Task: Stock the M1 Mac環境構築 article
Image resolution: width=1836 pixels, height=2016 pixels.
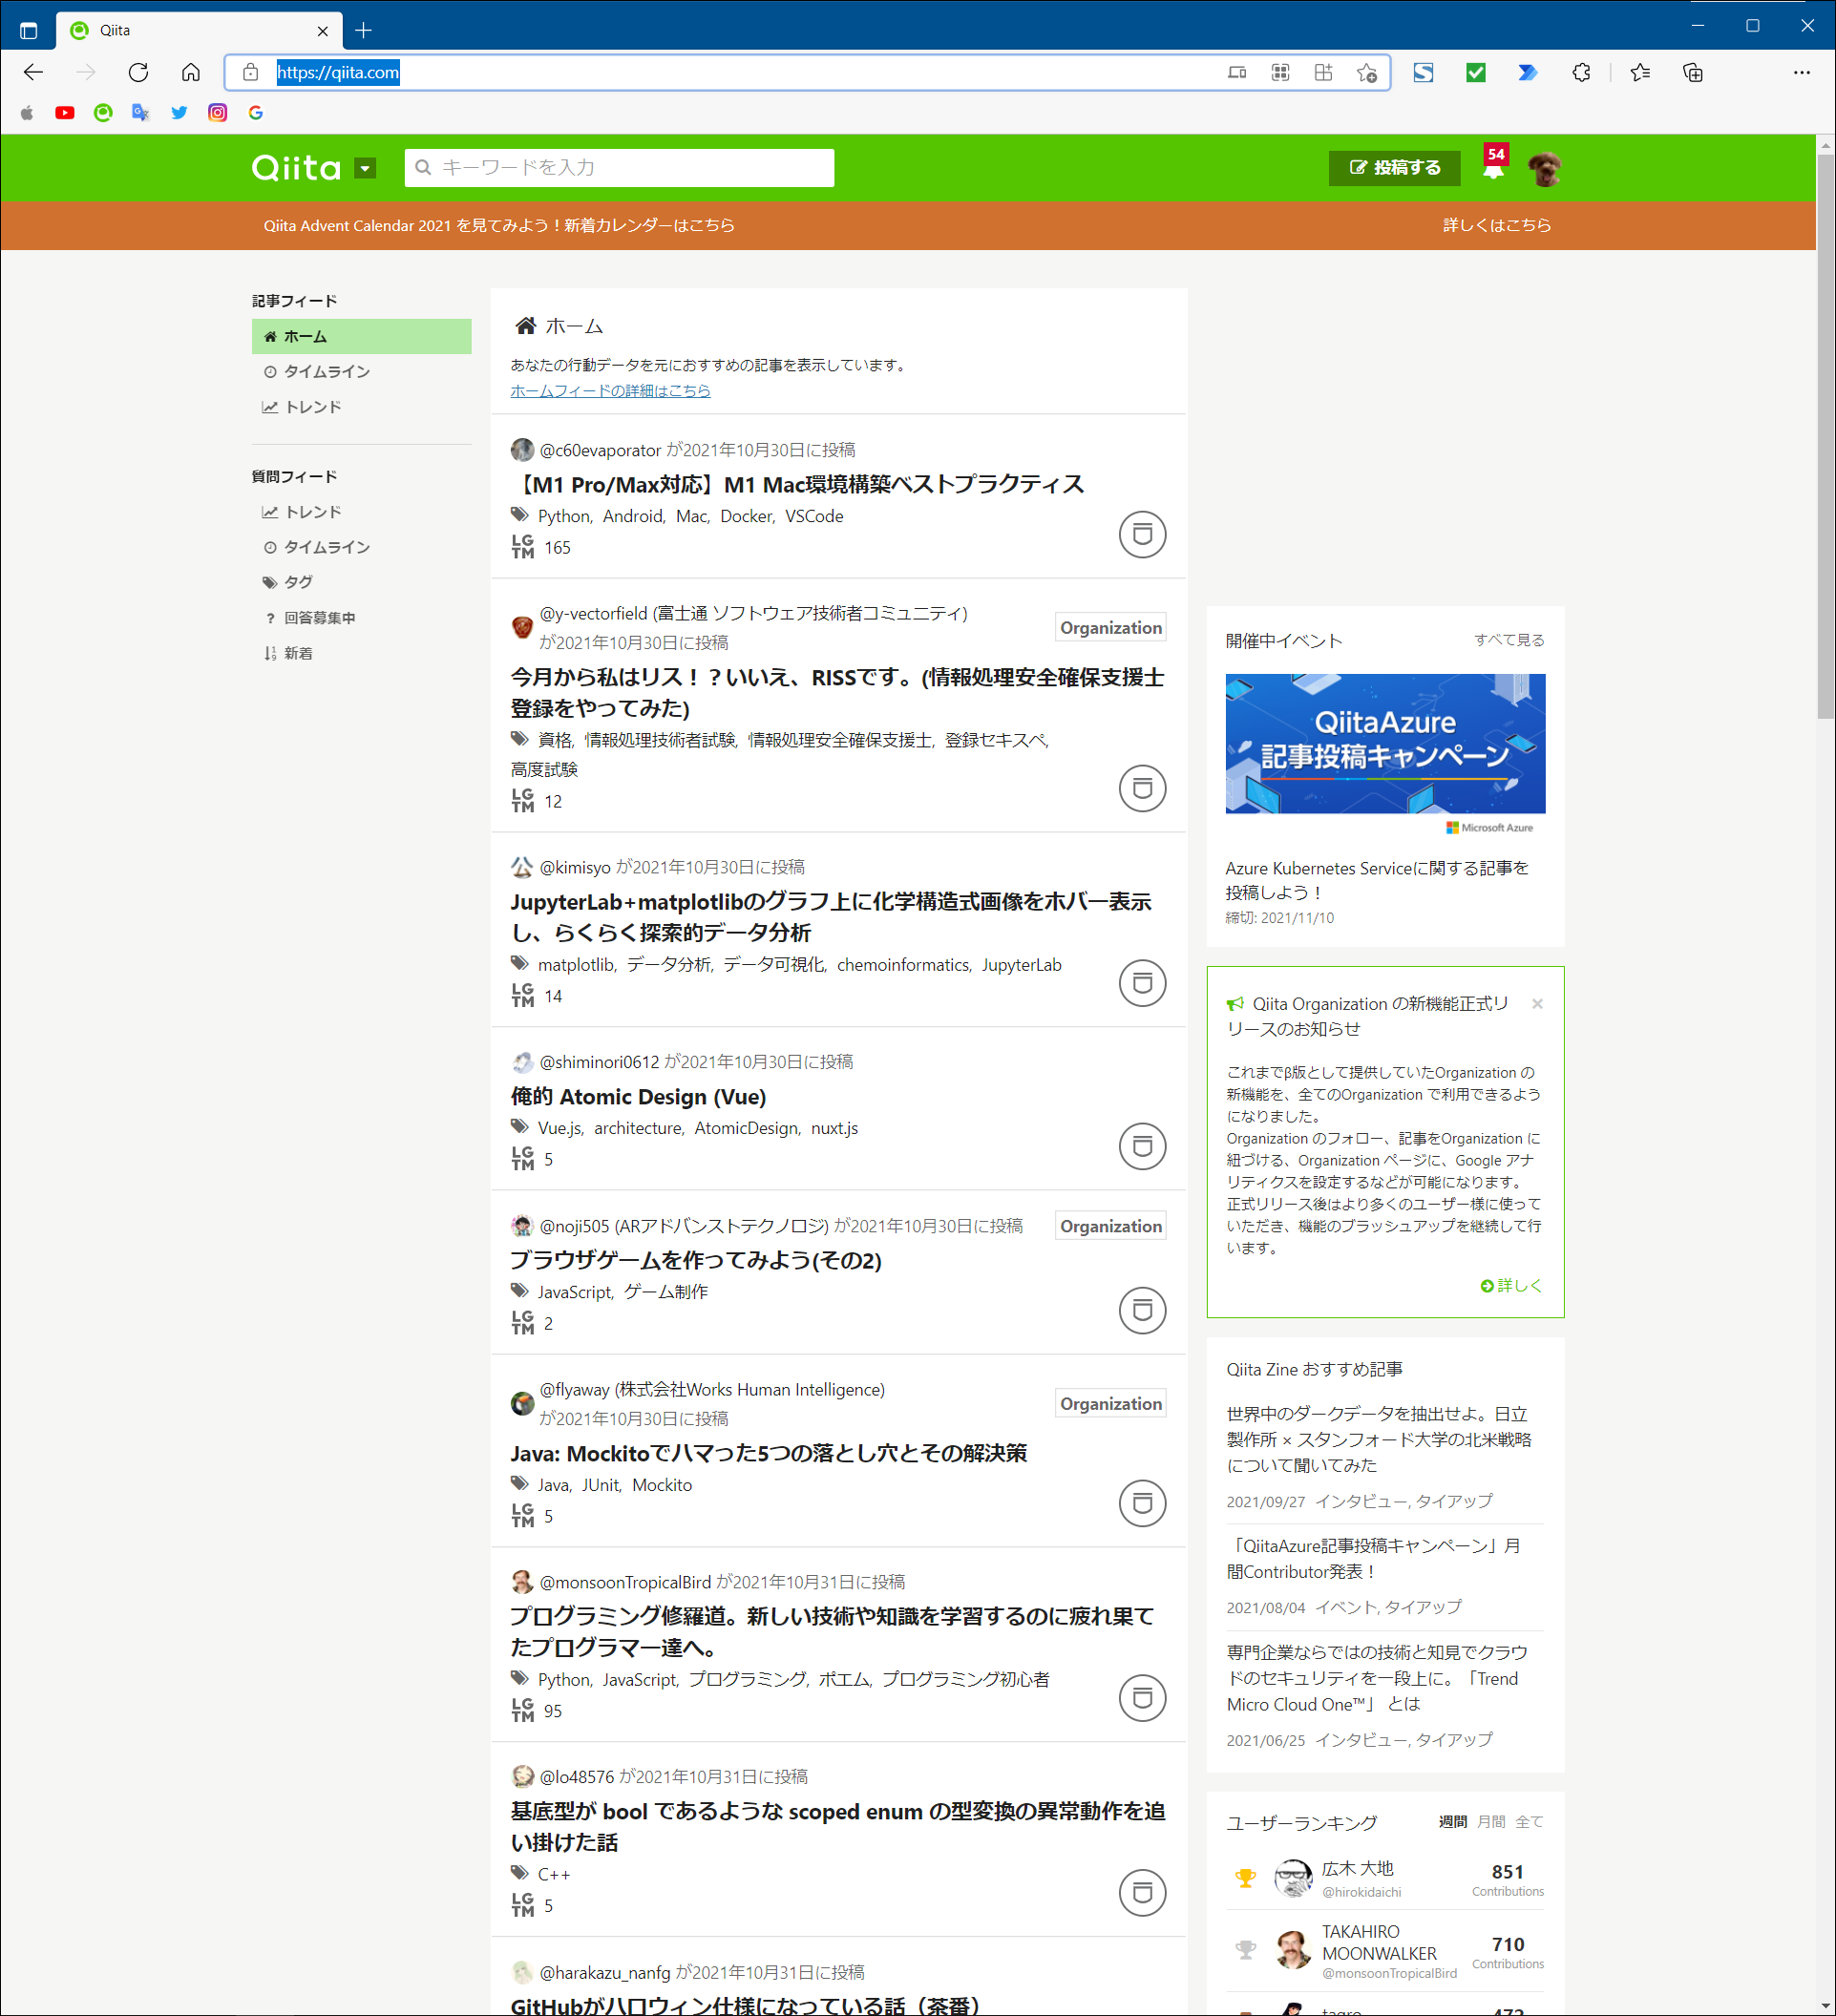Action: [1142, 535]
